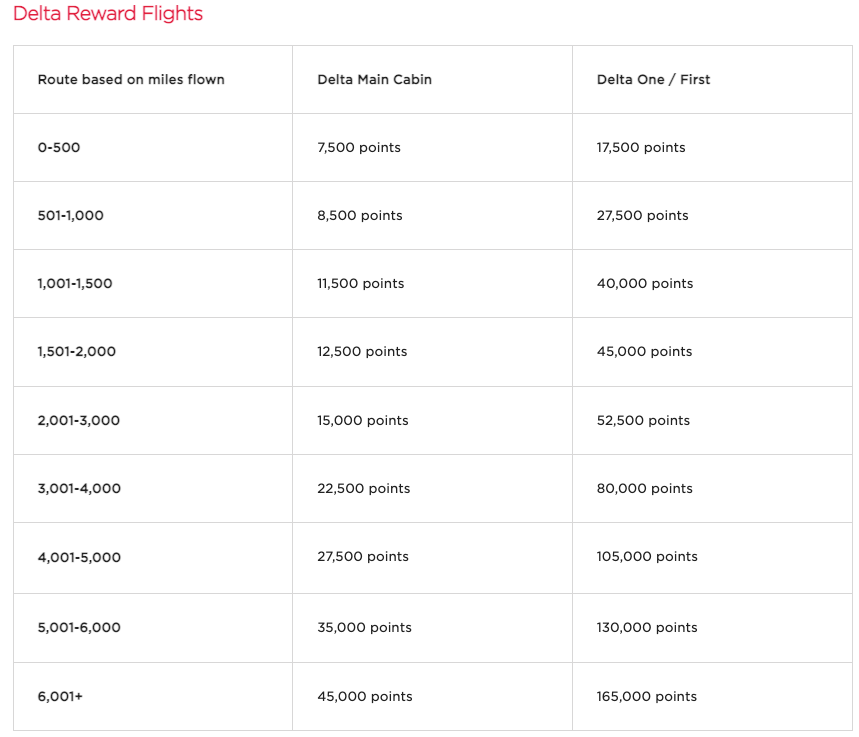Click the 40,000 points cell
The height and width of the screenshot is (737, 859).
(644, 283)
